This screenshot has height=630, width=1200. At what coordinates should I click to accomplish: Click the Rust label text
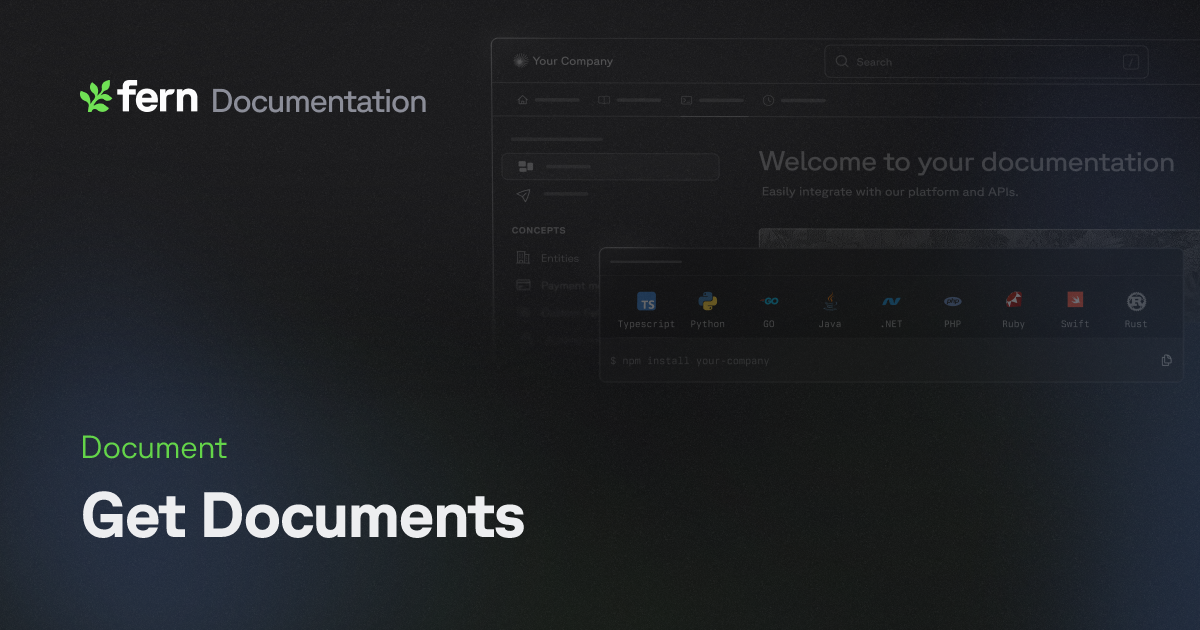coord(1136,324)
